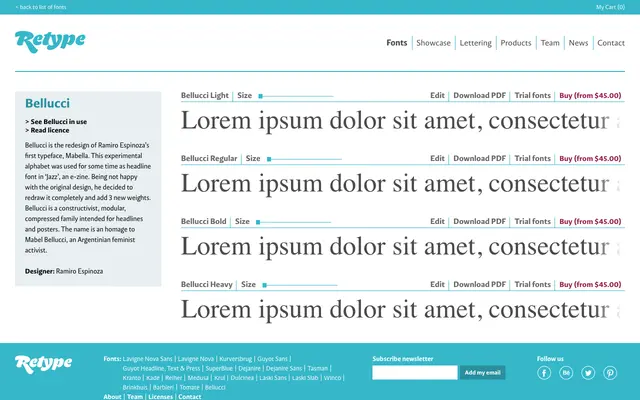Viewport: 640px width, 400px height.
Task: Download PDF for Bellucci Heavy
Action: tap(480, 284)
